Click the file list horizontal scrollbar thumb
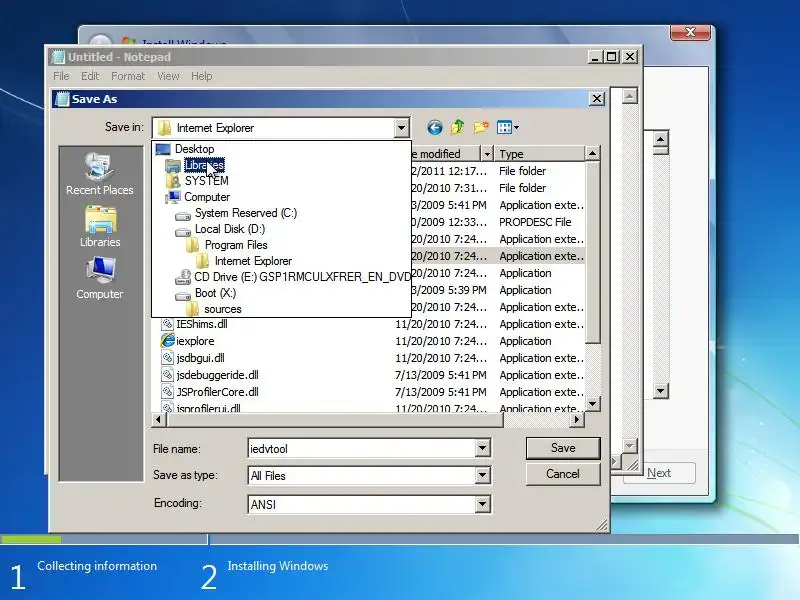The height and width of the screenshot is (600, 800). pos(334,419)
